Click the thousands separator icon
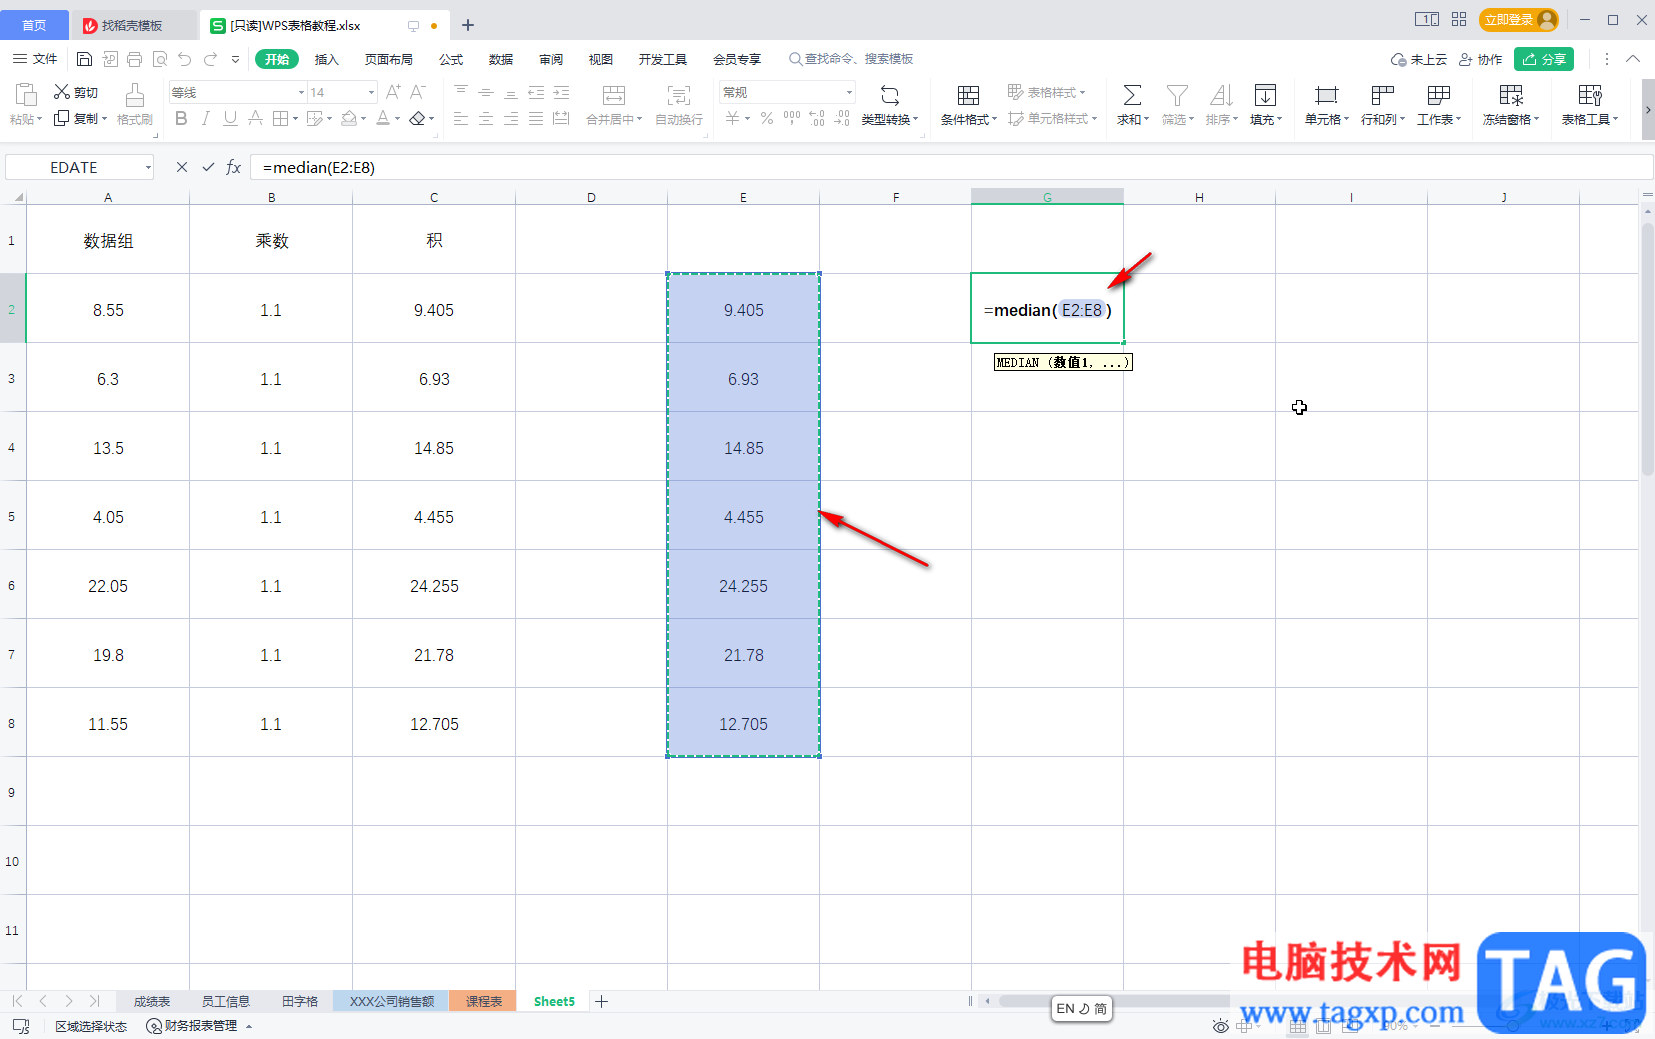Viewport: 1655px width, 1039px height. (792, 118)
